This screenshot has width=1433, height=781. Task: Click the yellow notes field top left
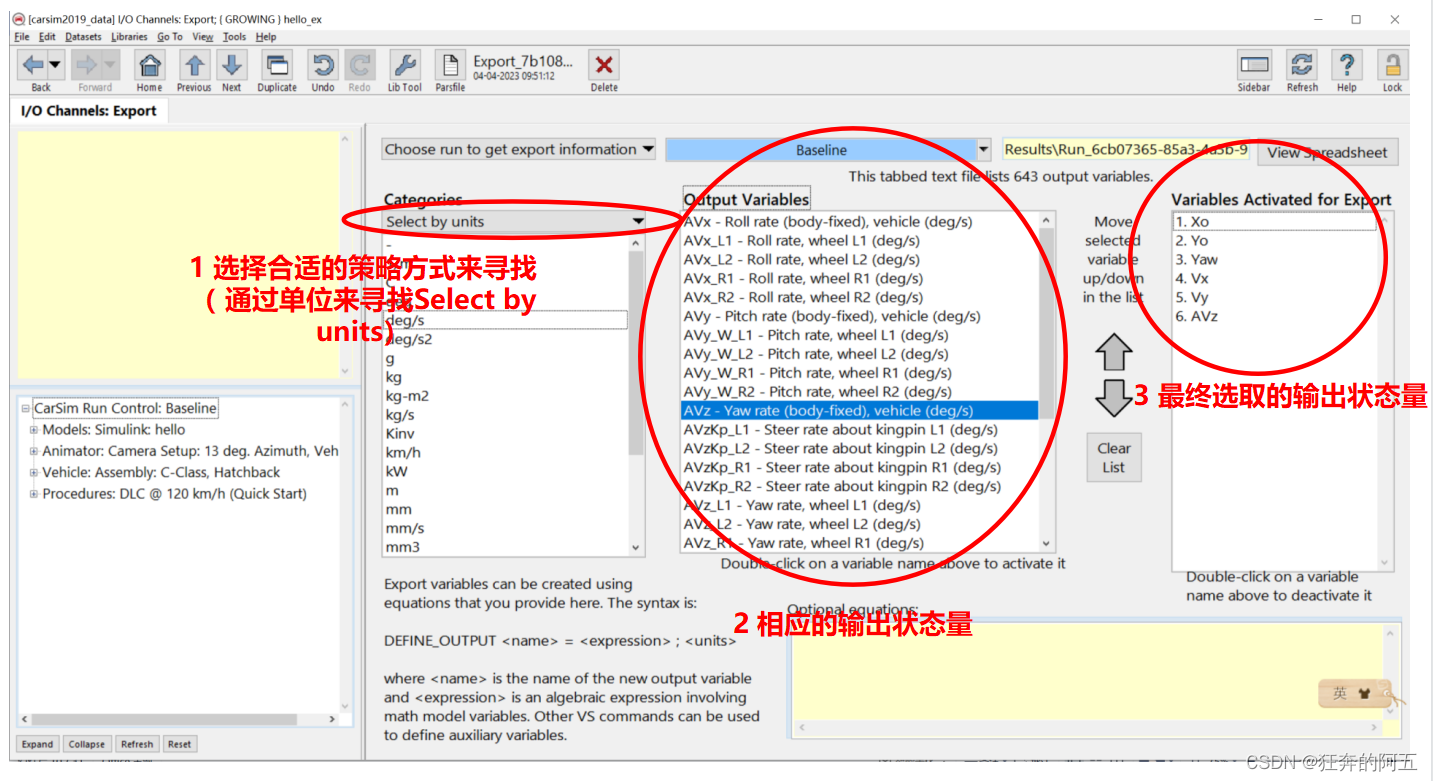click(176, 255)
